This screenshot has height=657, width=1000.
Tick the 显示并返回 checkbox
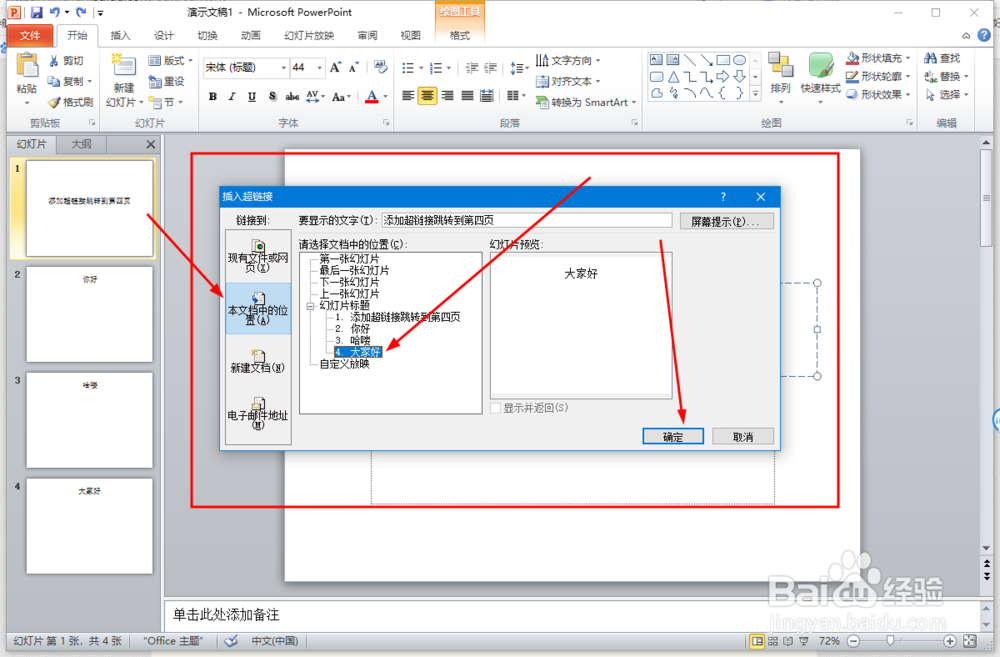click(496, 408)
